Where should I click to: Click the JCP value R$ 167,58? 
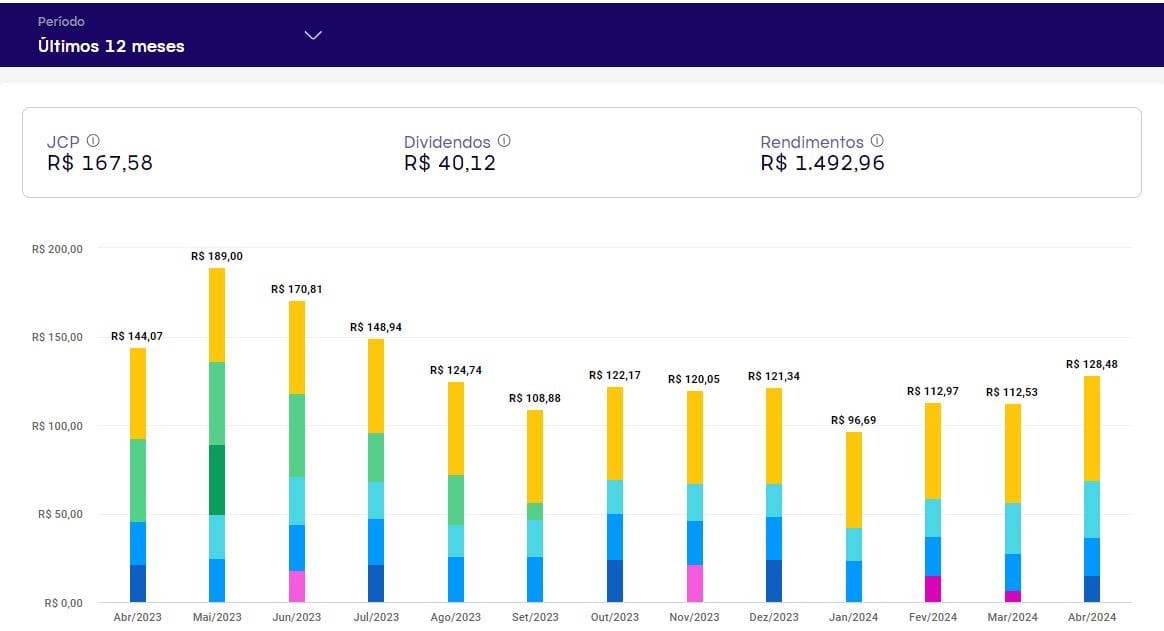click(100, 163)
